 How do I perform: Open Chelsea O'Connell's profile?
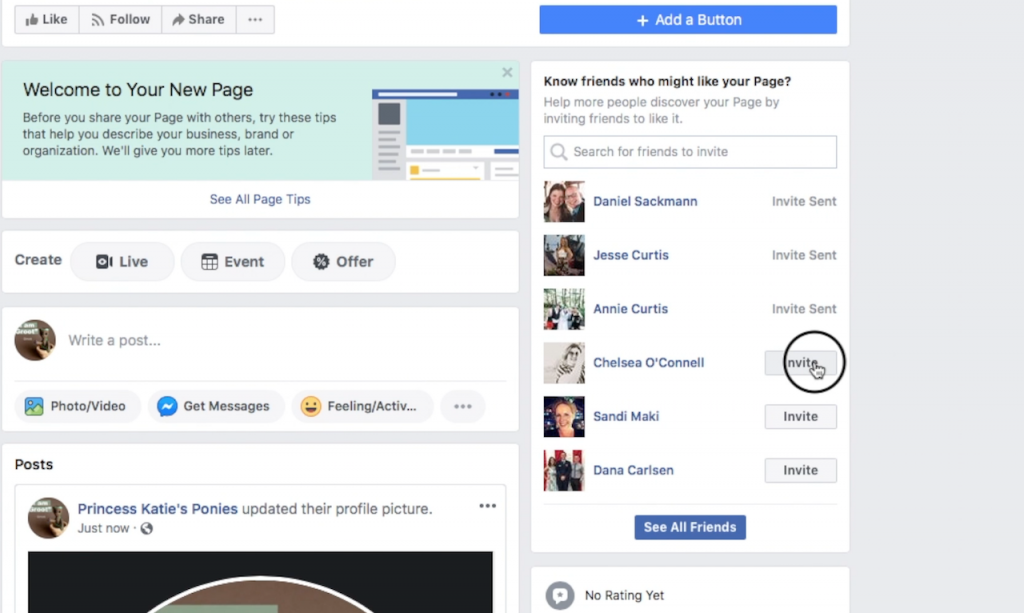(648, 362)
